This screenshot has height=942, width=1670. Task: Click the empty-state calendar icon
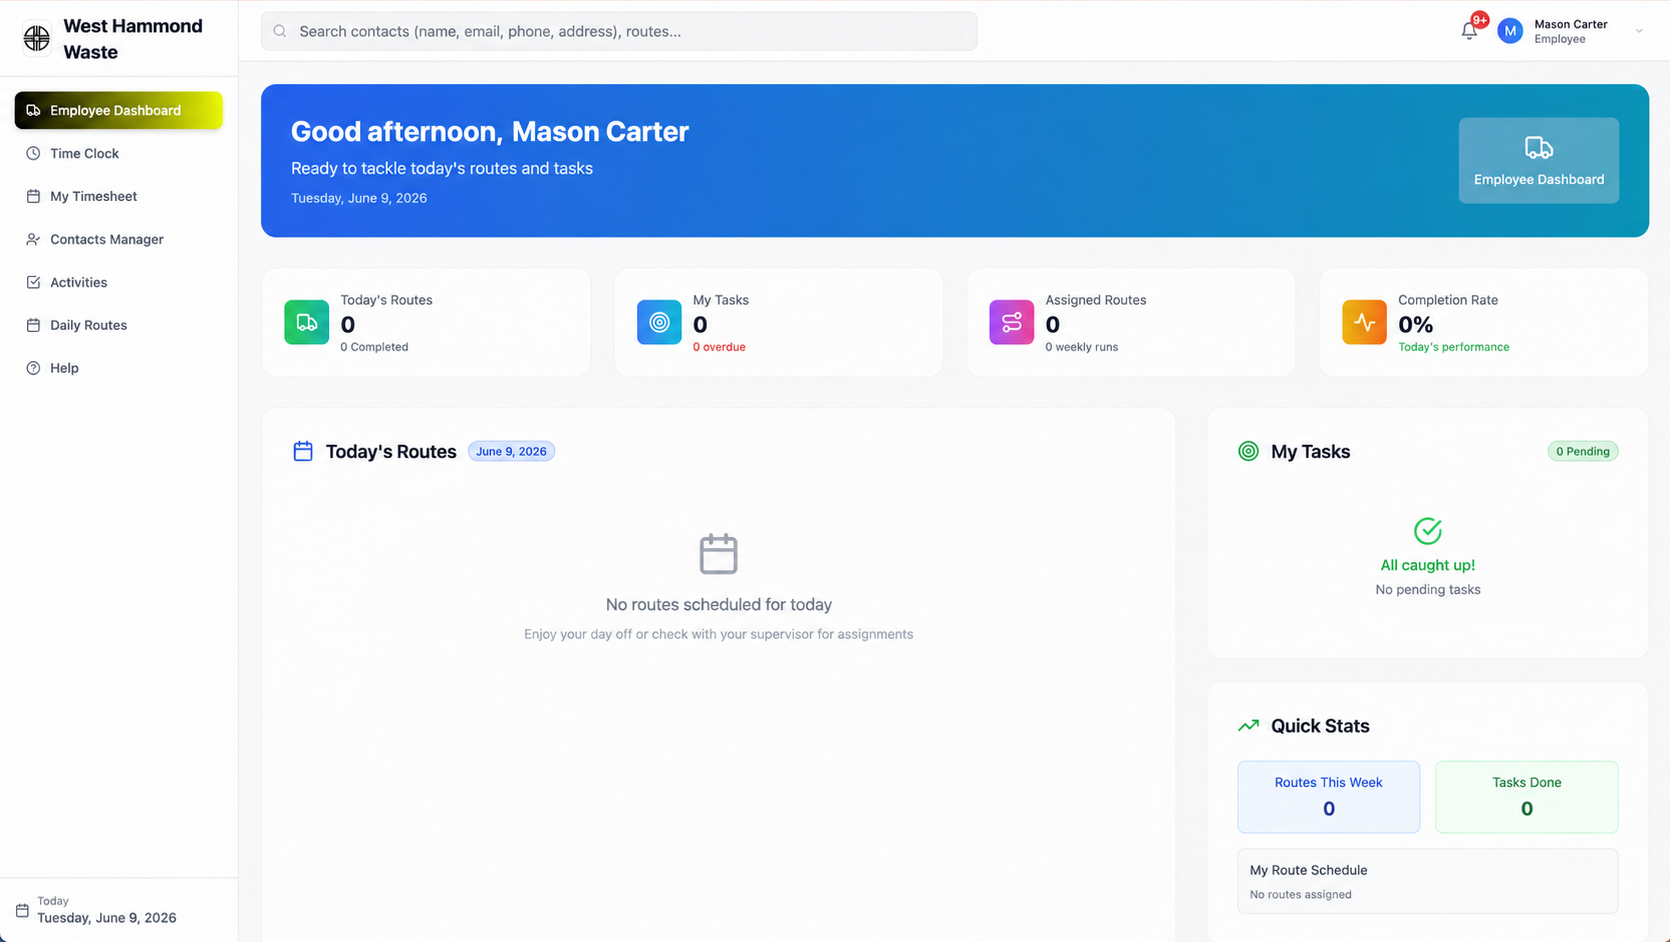click(718, 554)
